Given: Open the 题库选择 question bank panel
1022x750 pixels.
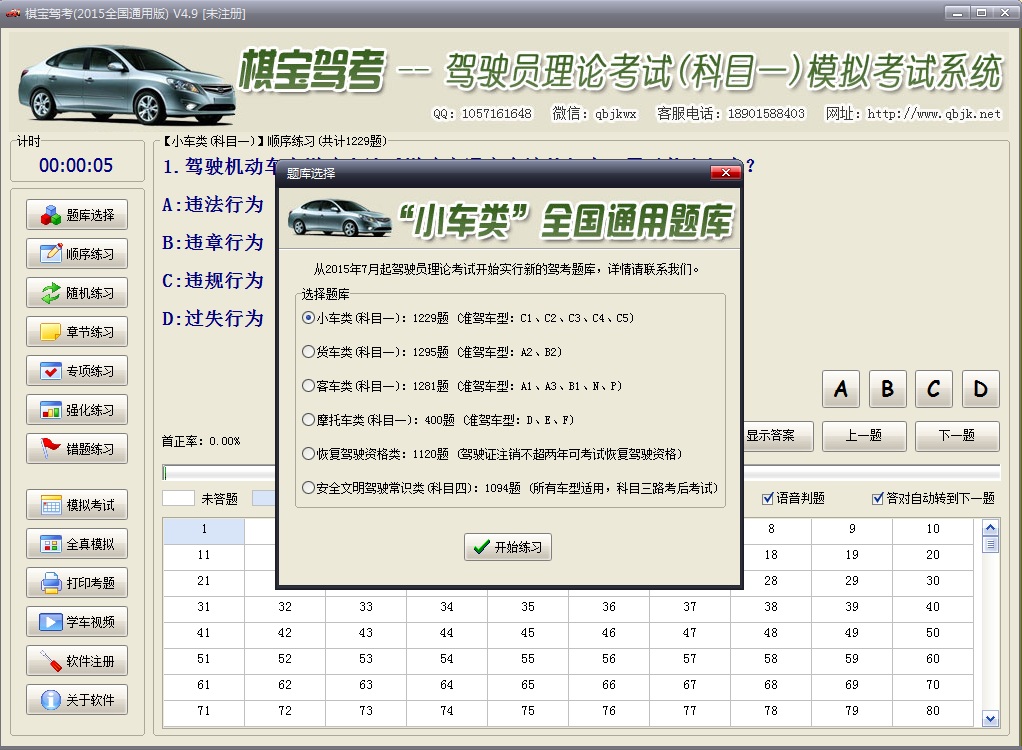Looking at the screenshot, I should [75, 213].
